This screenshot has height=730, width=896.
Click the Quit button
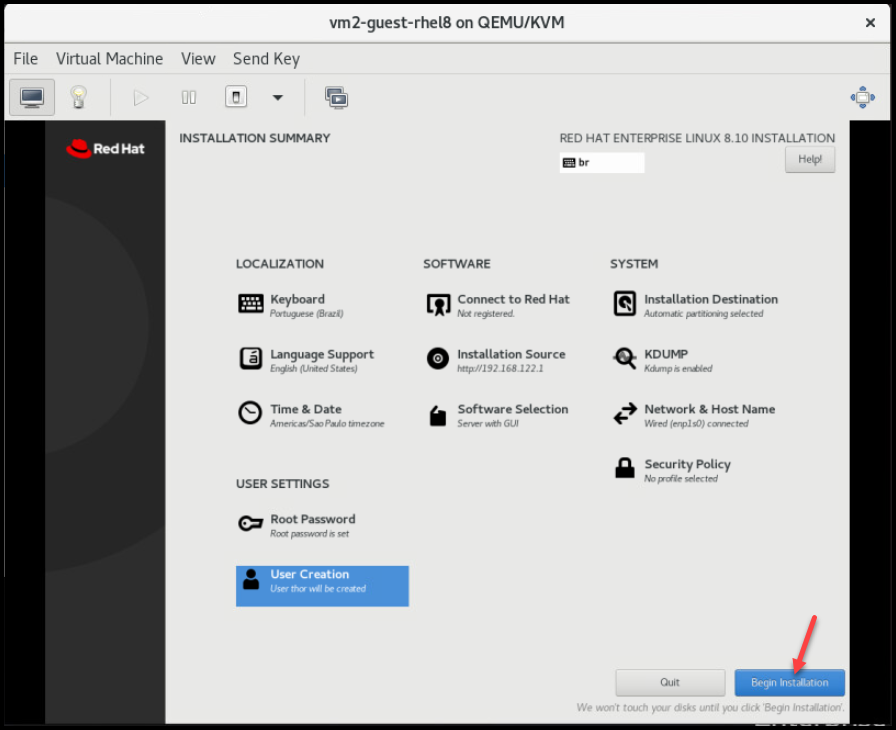(670, 683)
